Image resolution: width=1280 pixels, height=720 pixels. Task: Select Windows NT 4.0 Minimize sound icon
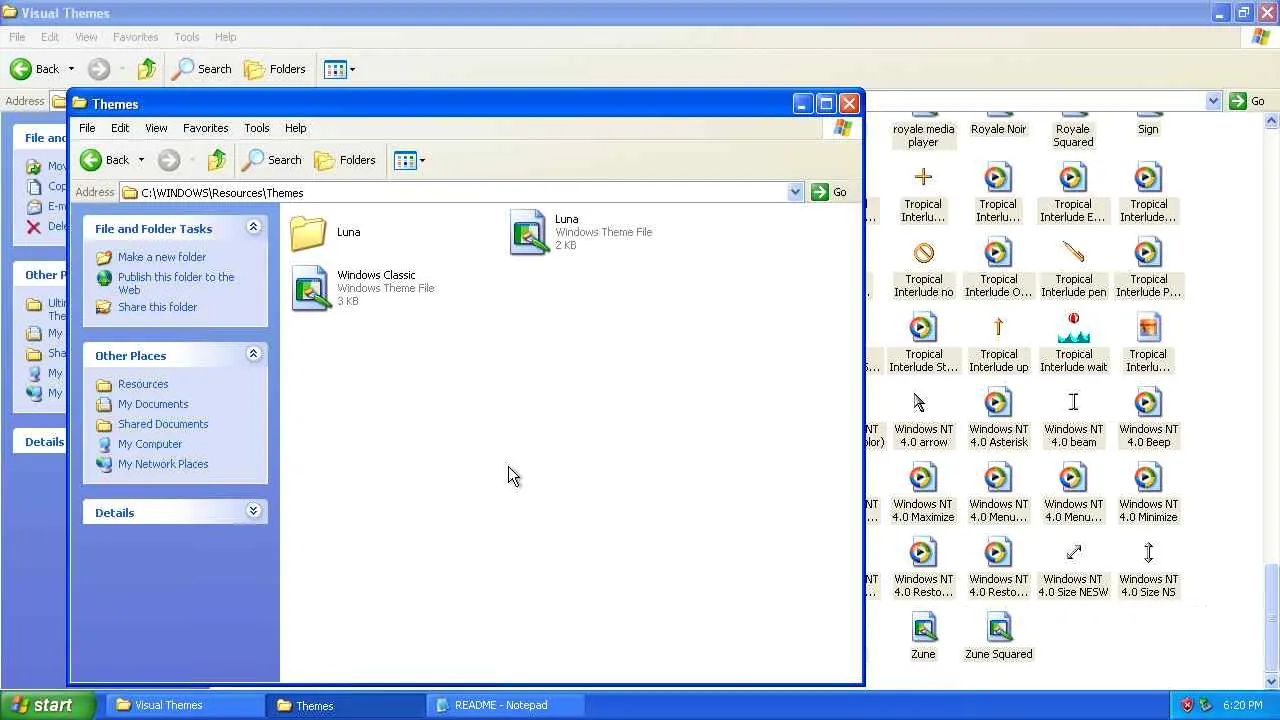(1148, 478)
